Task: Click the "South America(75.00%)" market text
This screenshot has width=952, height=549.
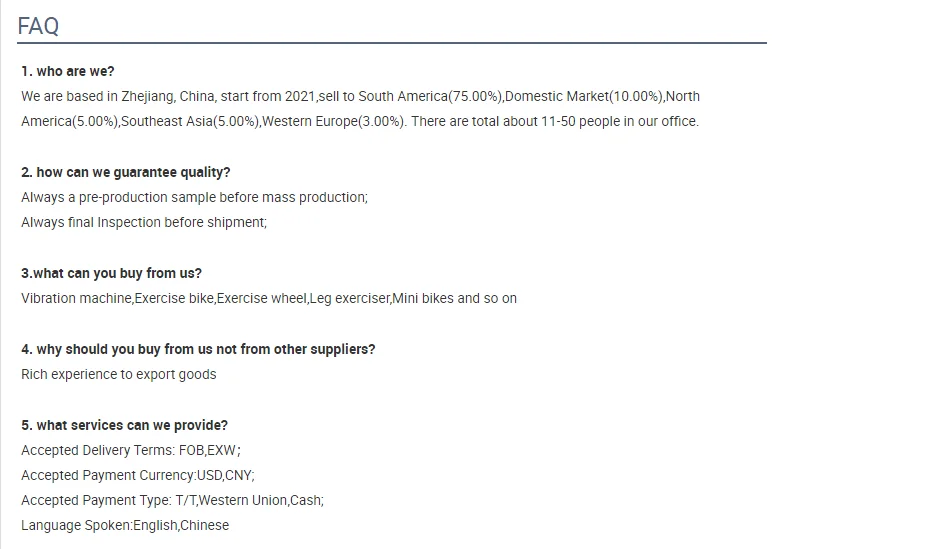Action: click(430, 97)
